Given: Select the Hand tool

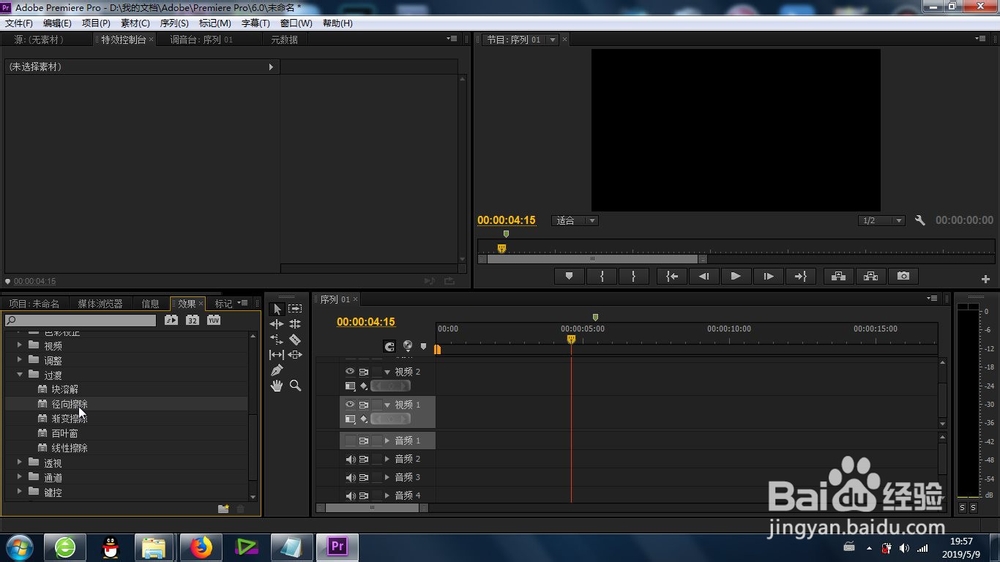Looking at the screenshot, I should [276, 385].
